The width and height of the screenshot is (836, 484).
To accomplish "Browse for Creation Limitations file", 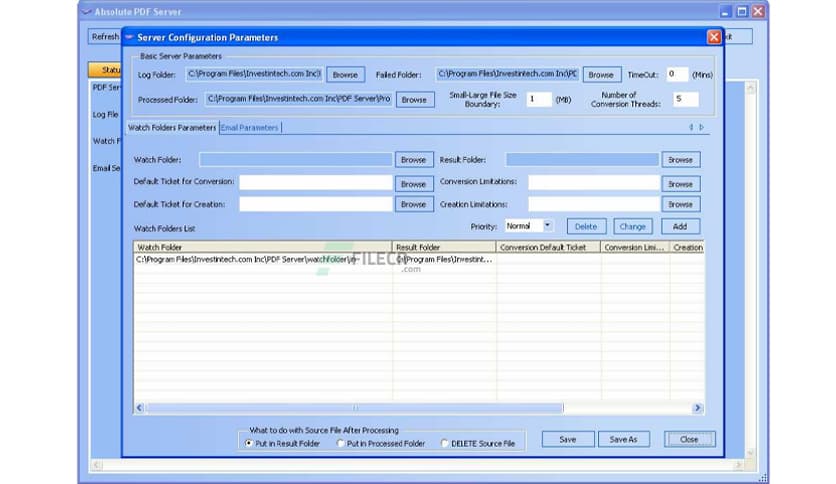I will (x=680, y=204).
